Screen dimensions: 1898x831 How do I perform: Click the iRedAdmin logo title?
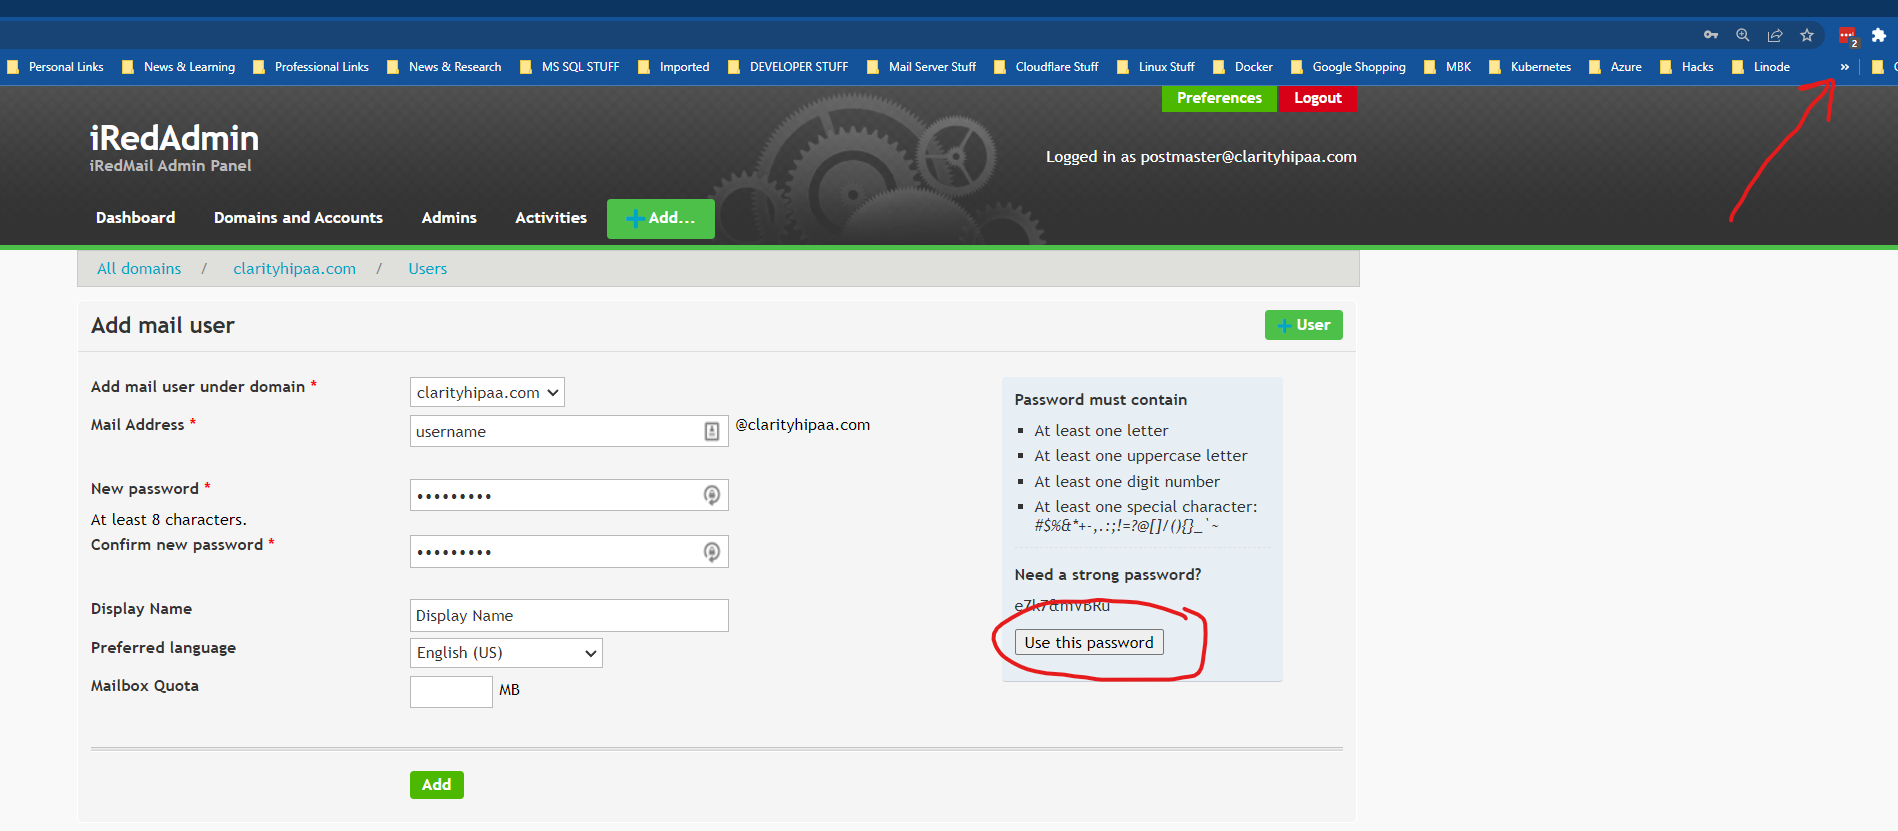tap(174, 138)
